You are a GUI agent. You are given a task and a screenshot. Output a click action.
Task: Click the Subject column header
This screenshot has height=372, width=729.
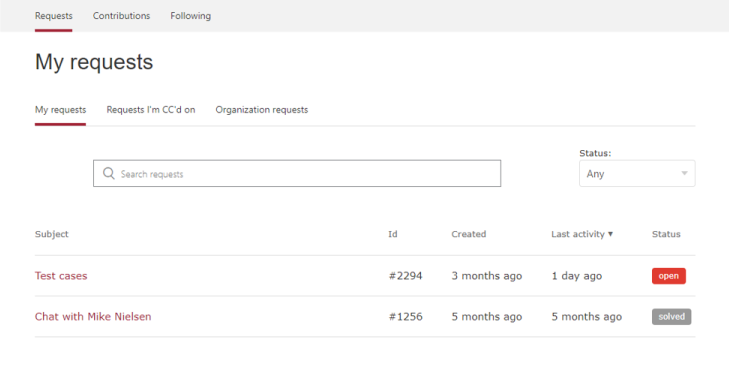pyautogui.click(x=52, y=234)
